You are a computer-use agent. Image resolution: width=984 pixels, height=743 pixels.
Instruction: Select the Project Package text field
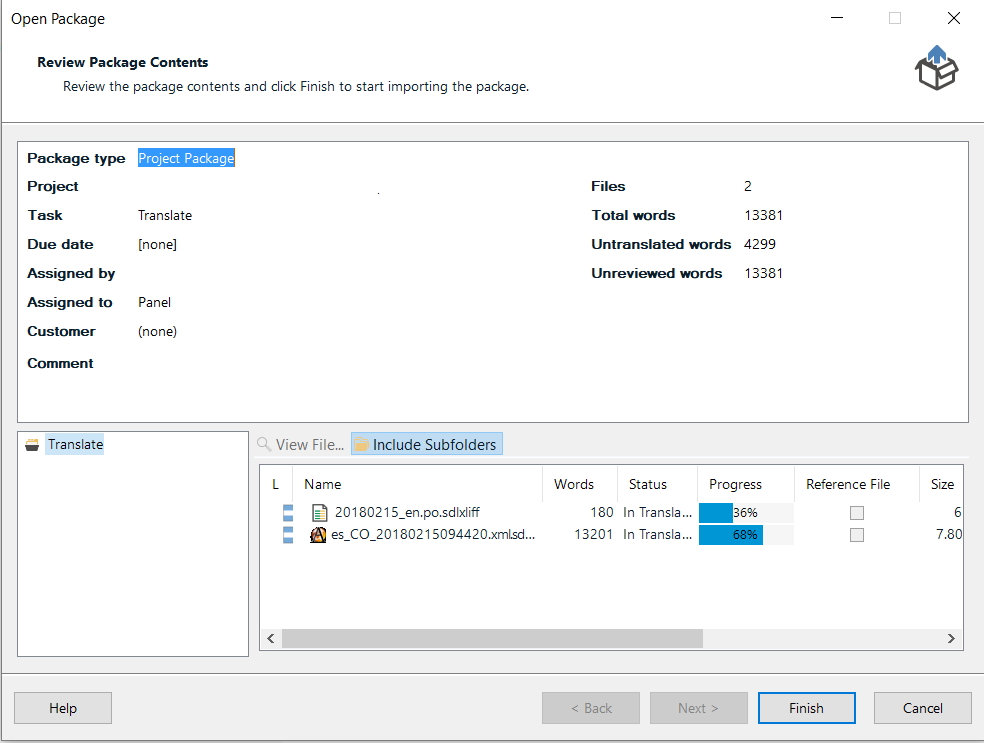[186, 158]
